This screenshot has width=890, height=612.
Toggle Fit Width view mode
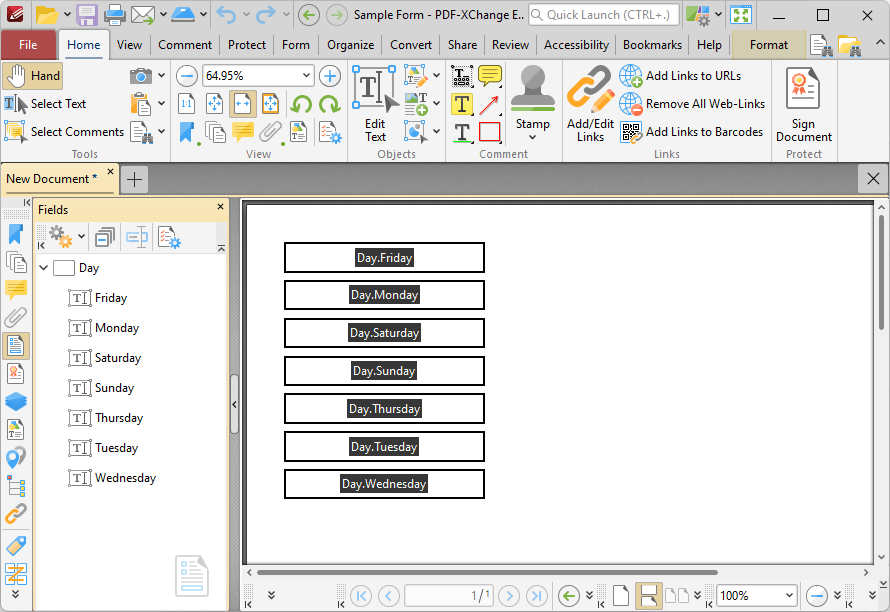(242, 104)
